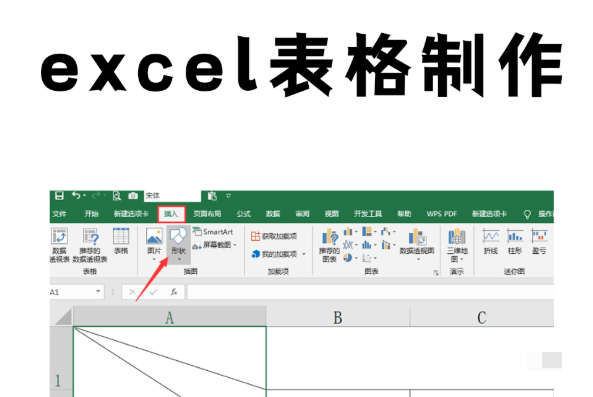Open the 图表 group dialog launcher

coord(436,273)
